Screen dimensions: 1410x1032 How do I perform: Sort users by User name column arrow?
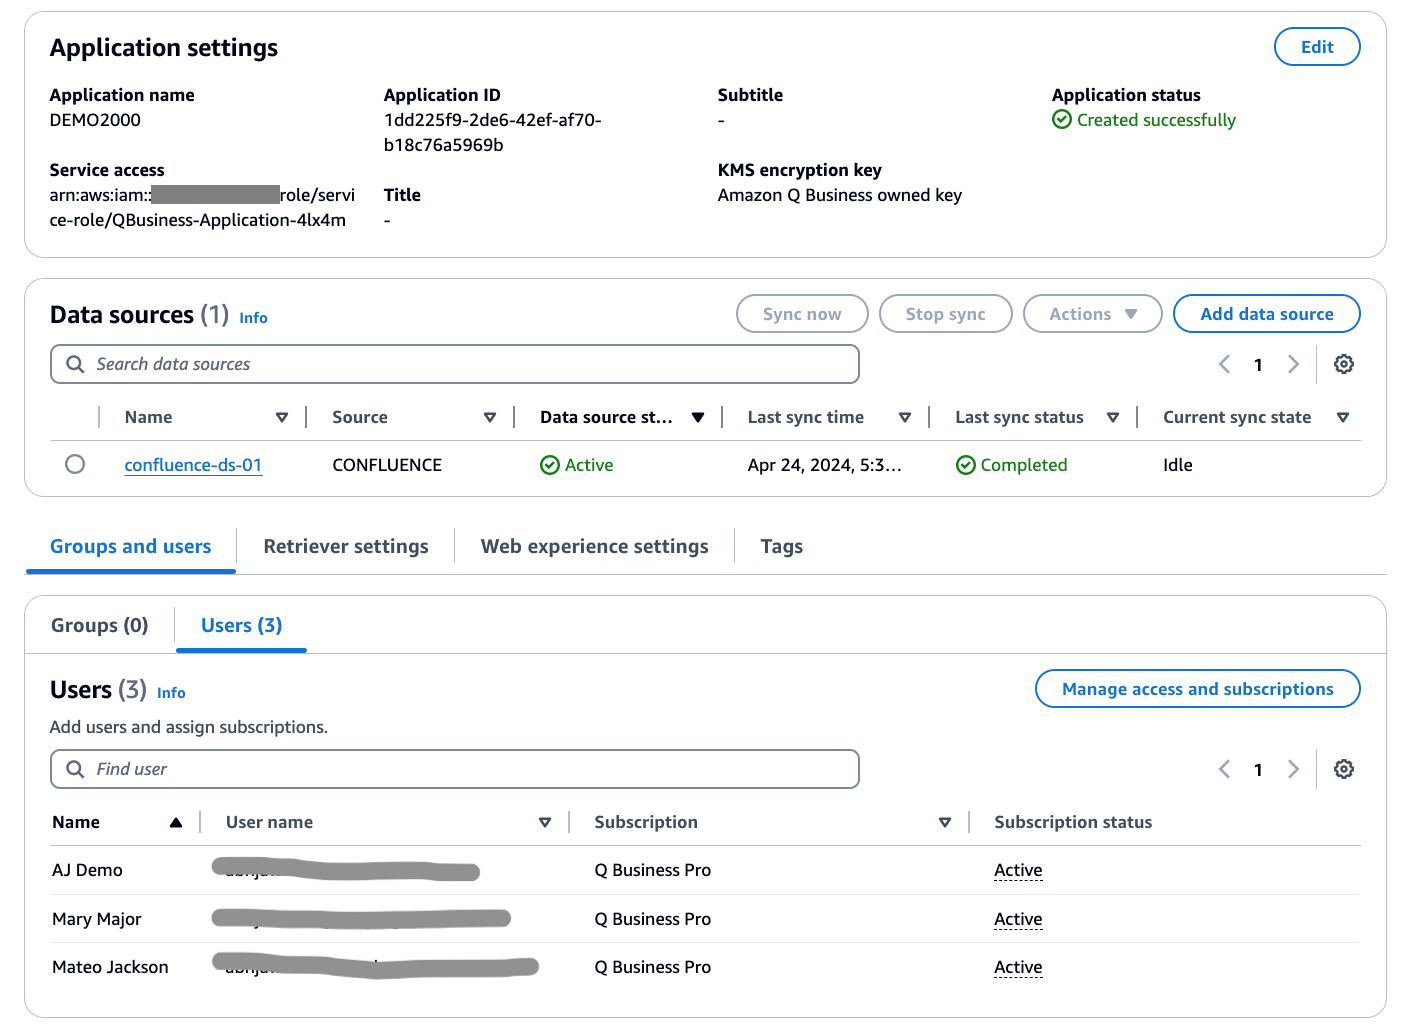(545, 823)
